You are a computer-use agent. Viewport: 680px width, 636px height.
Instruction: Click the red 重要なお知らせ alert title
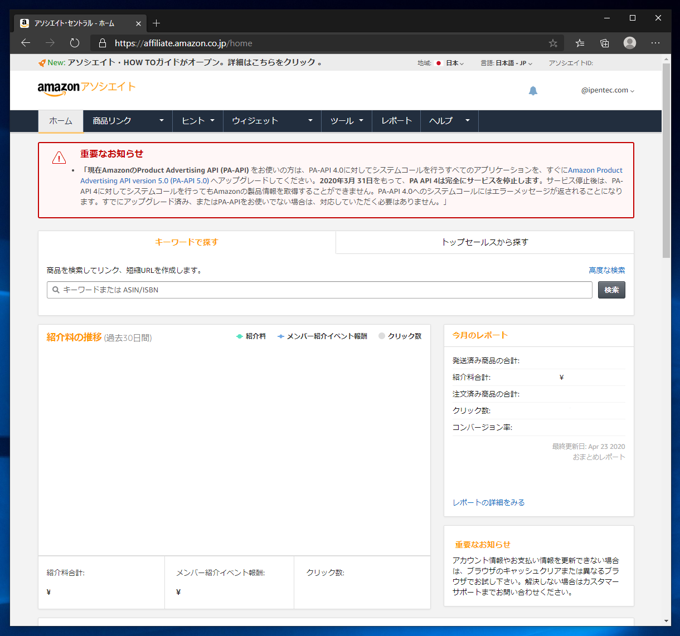(111, 153)
